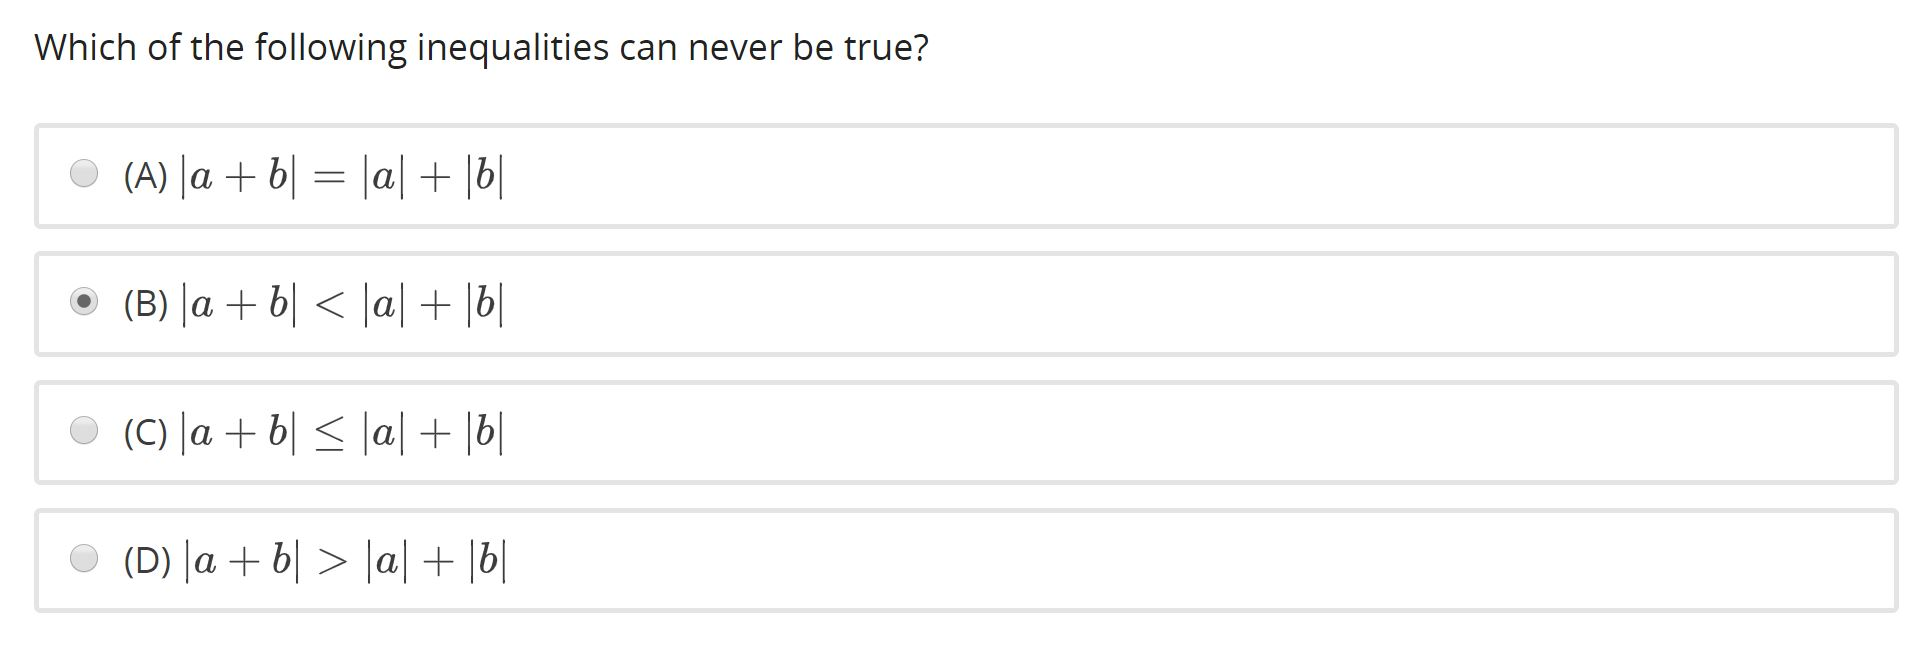Click the label text (A)
Image resolution: width=1929 pixels, height=658 pixels.
(x=145, y=175)
